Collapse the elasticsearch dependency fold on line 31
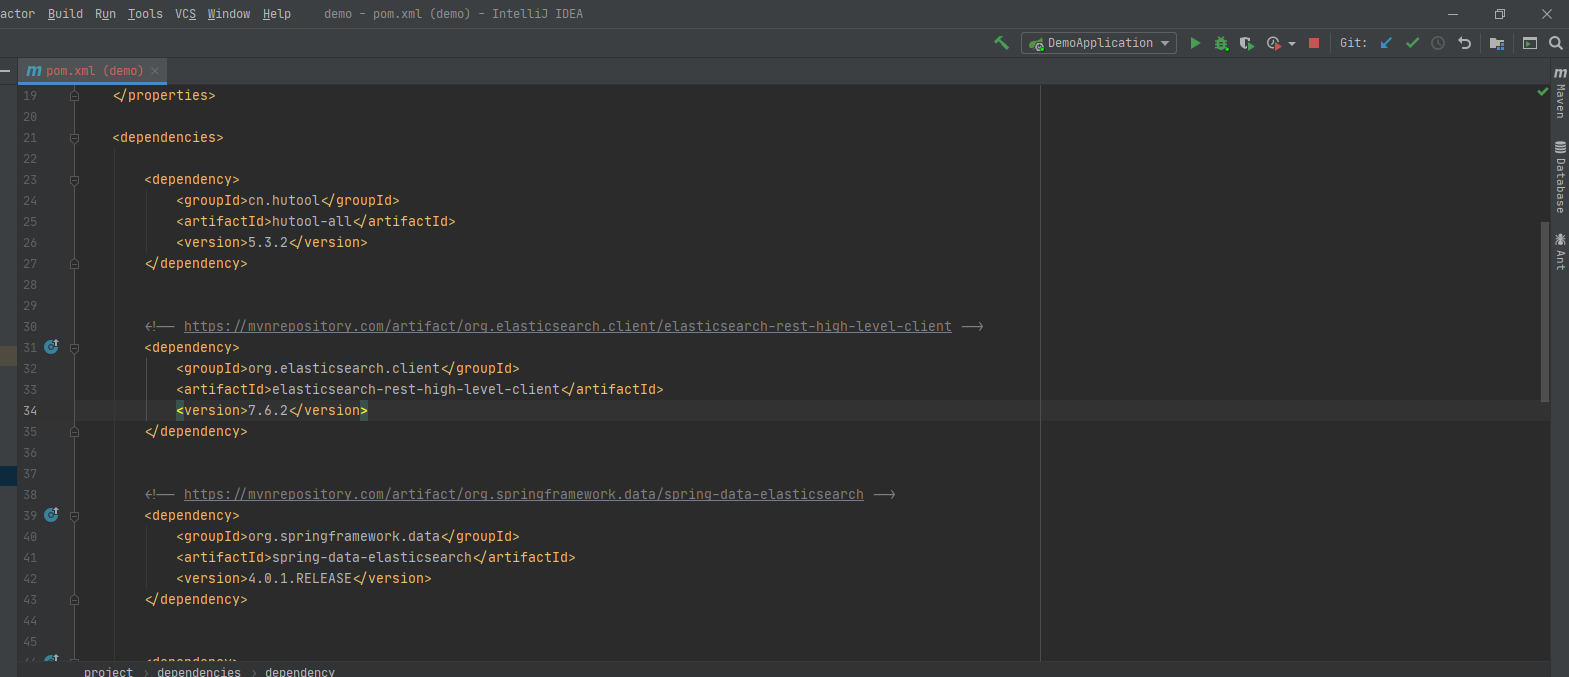Screen dimensions: 1569x677 click(74, 348)
